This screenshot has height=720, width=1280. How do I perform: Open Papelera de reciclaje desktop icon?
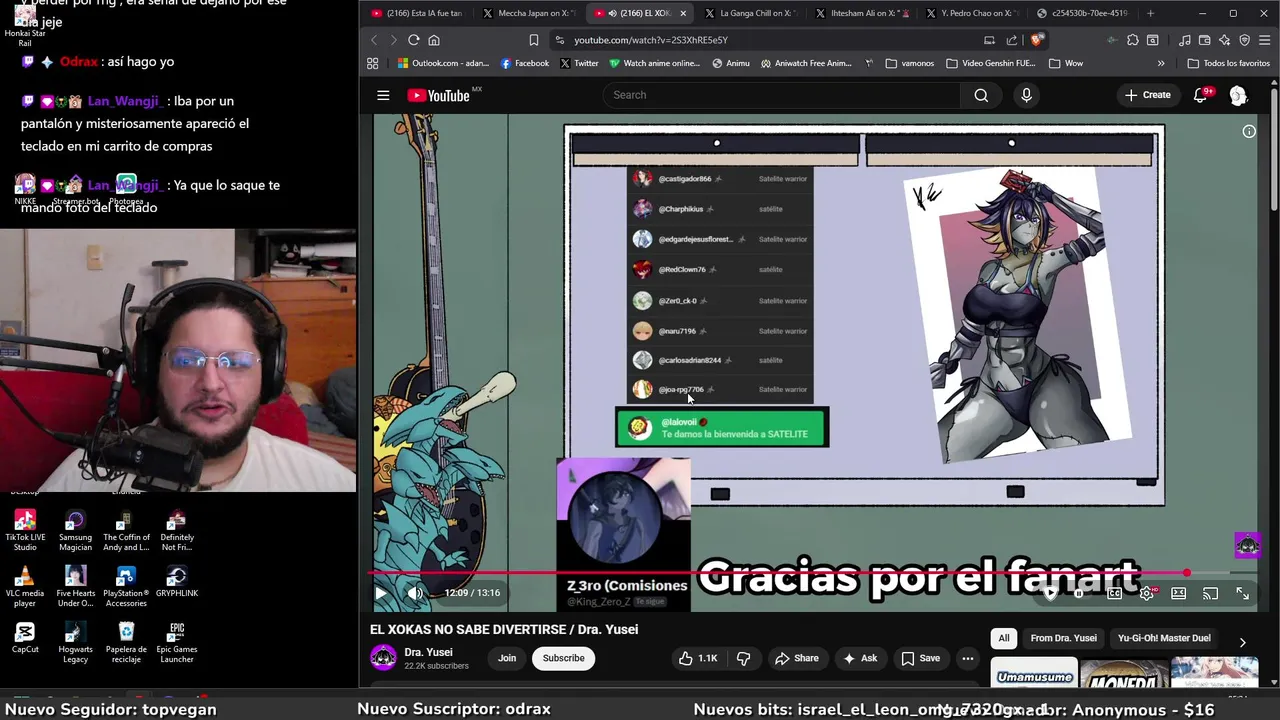(126, 642)
